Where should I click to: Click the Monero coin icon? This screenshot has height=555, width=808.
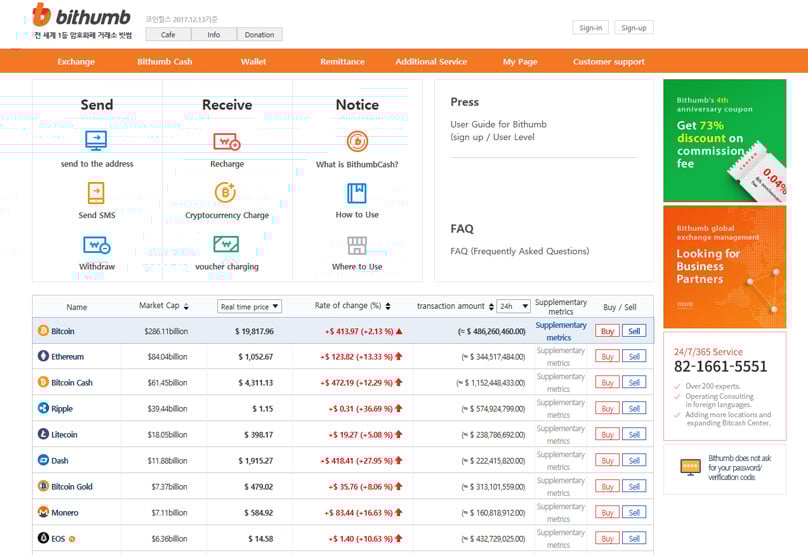43,512
